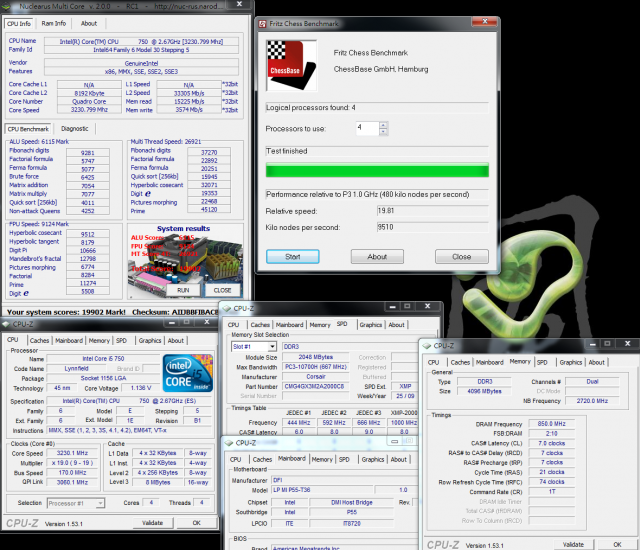Click the CPU Name field in Nuclearus

point(141,41)
